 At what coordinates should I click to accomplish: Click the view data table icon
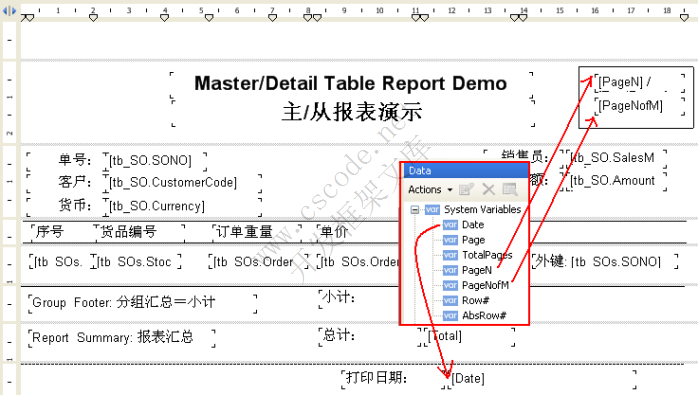(510, 190)
